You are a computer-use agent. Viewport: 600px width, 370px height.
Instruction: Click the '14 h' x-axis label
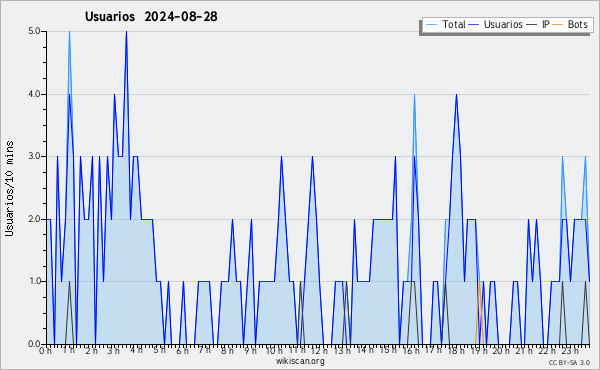click(365, 350)
